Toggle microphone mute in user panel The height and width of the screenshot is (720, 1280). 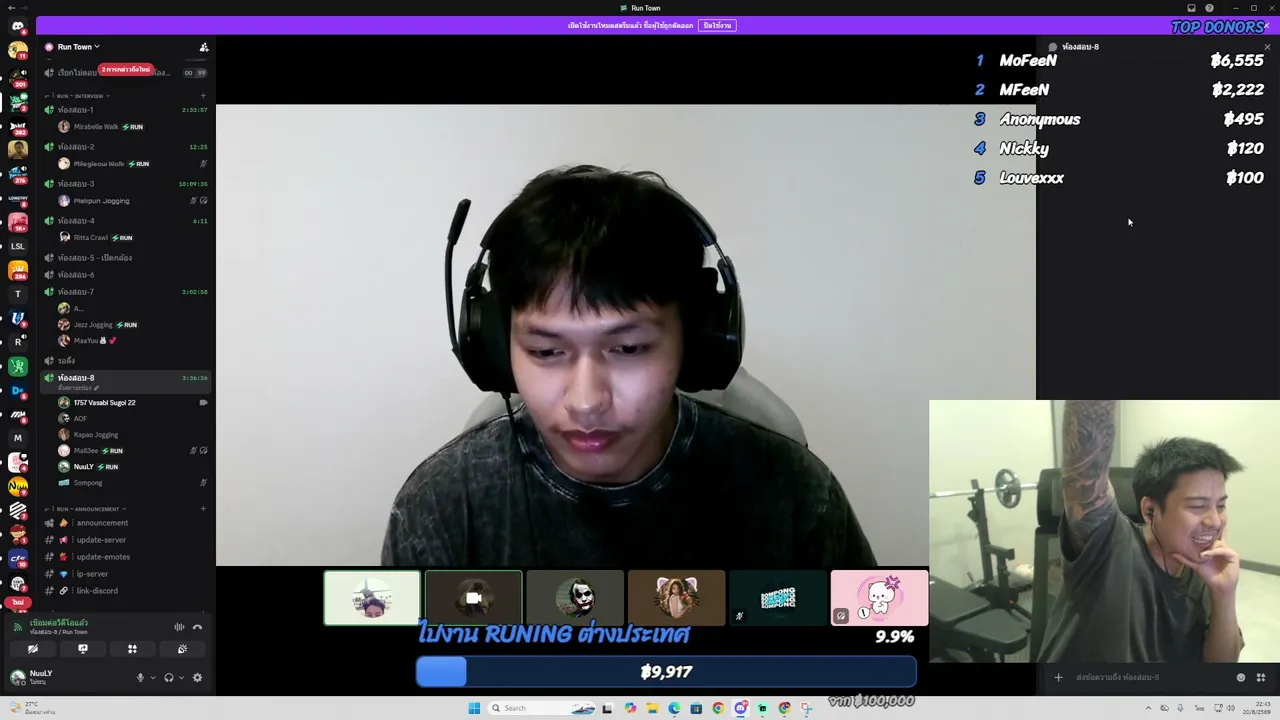[x=140, y=678]
